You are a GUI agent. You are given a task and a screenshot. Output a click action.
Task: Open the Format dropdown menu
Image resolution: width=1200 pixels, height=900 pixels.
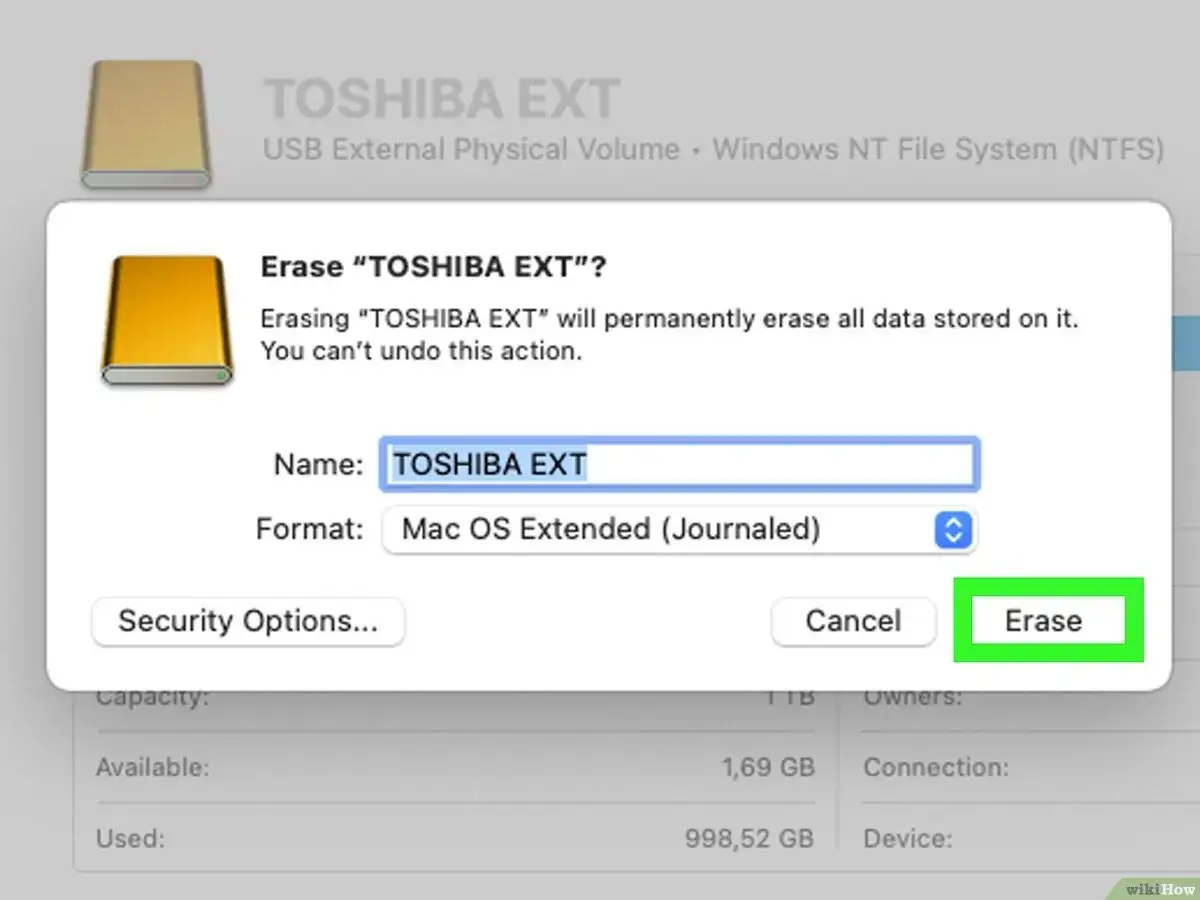coord(679,529)
